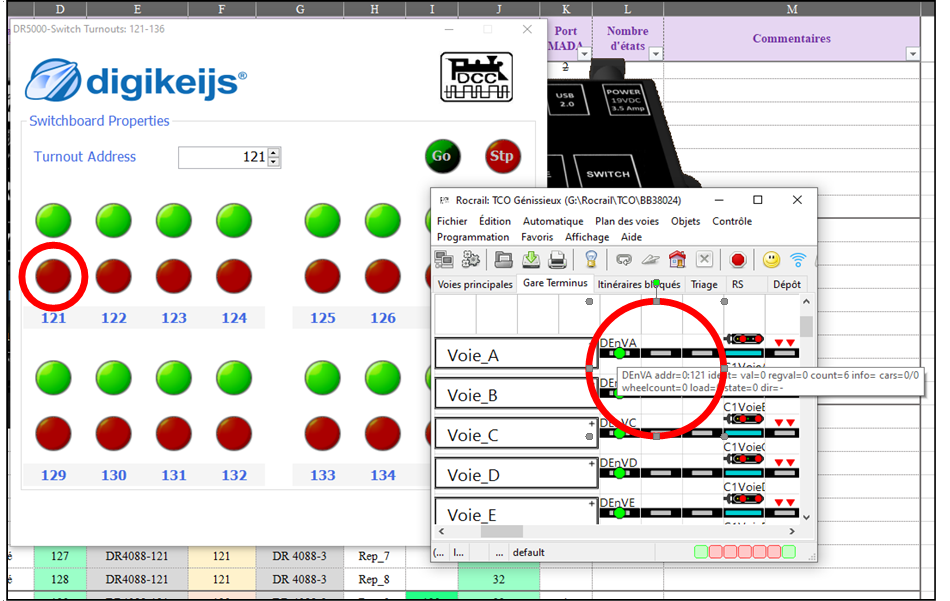Image resolution: width=950 pixels, height=601 pixels.
Task: Click the boxed X icon in Rocrail toolbar
Action: click(704, 260)
